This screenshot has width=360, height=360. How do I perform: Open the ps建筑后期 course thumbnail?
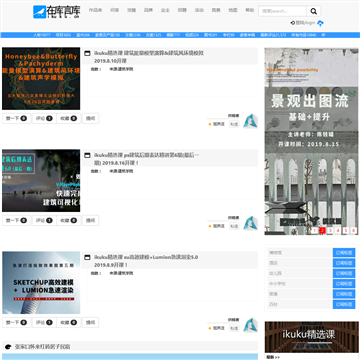coord(41,181)
